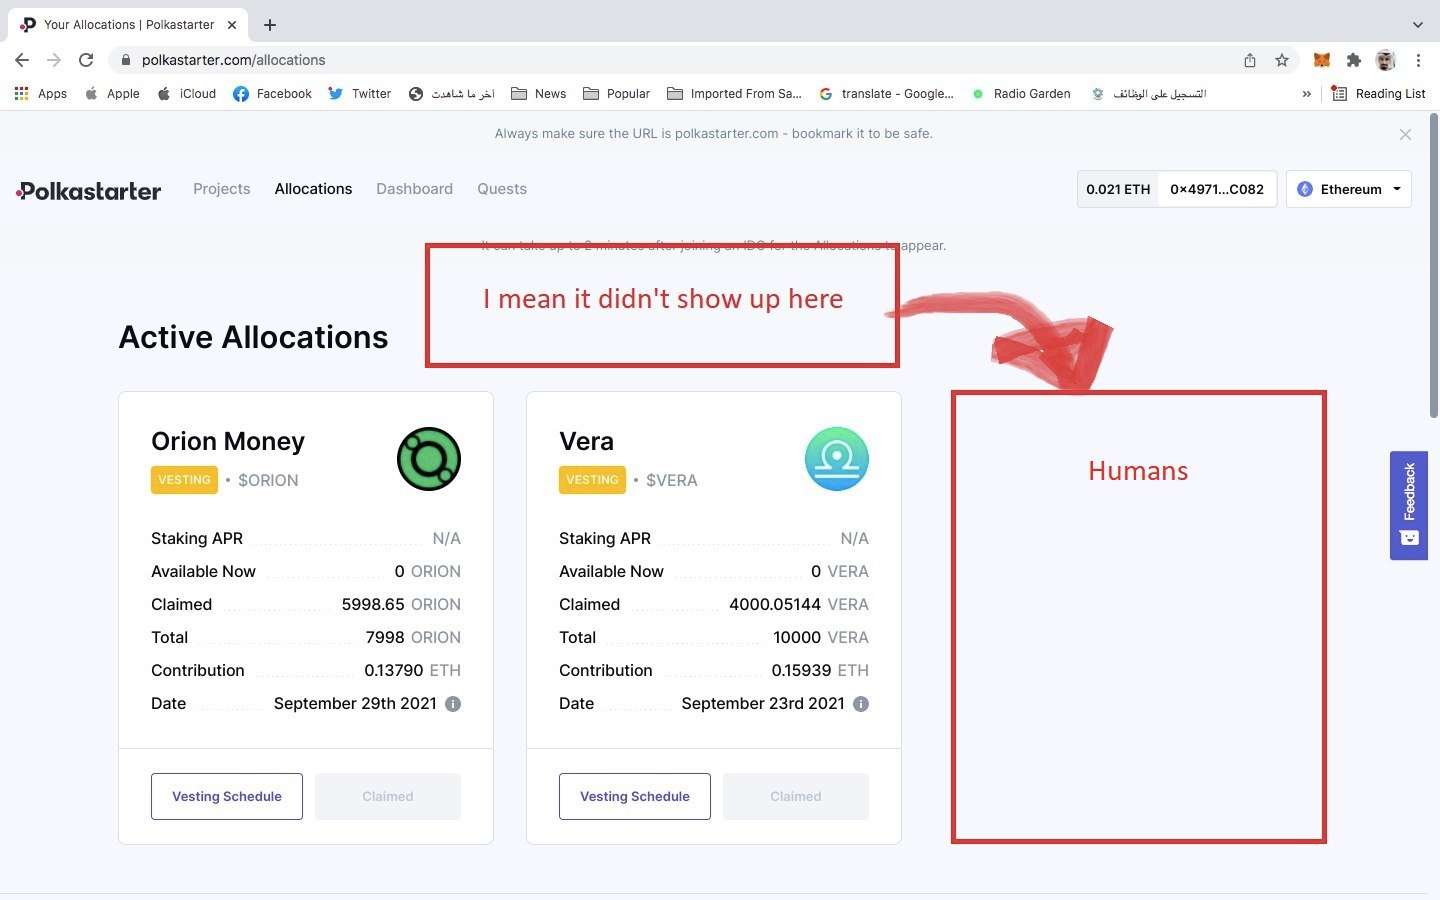Open the iCloud bookmark

tap(187, 93)
